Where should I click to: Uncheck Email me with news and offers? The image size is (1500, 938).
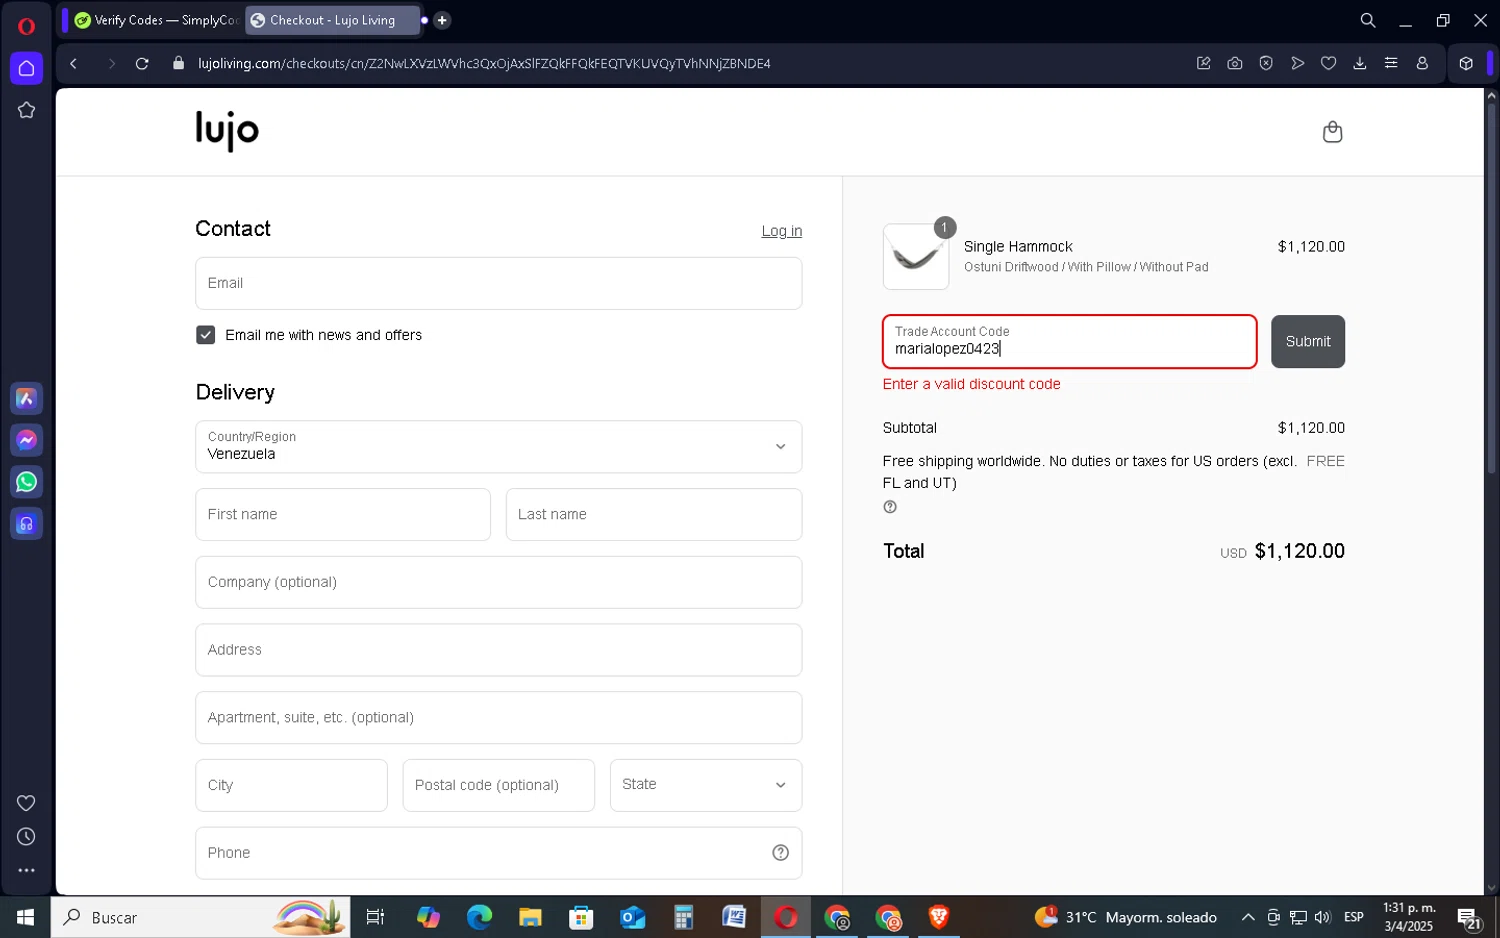tap(206, 335)
